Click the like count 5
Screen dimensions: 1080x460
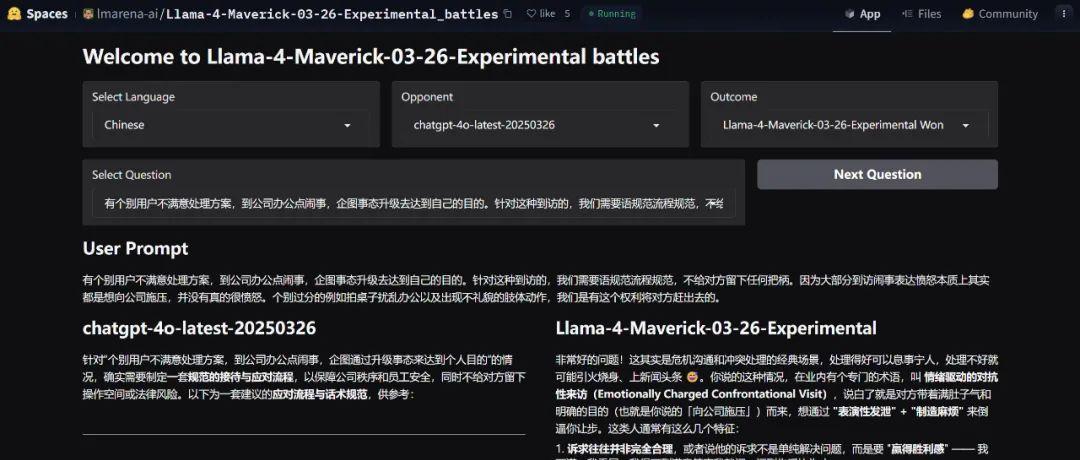tap(567, 14)
